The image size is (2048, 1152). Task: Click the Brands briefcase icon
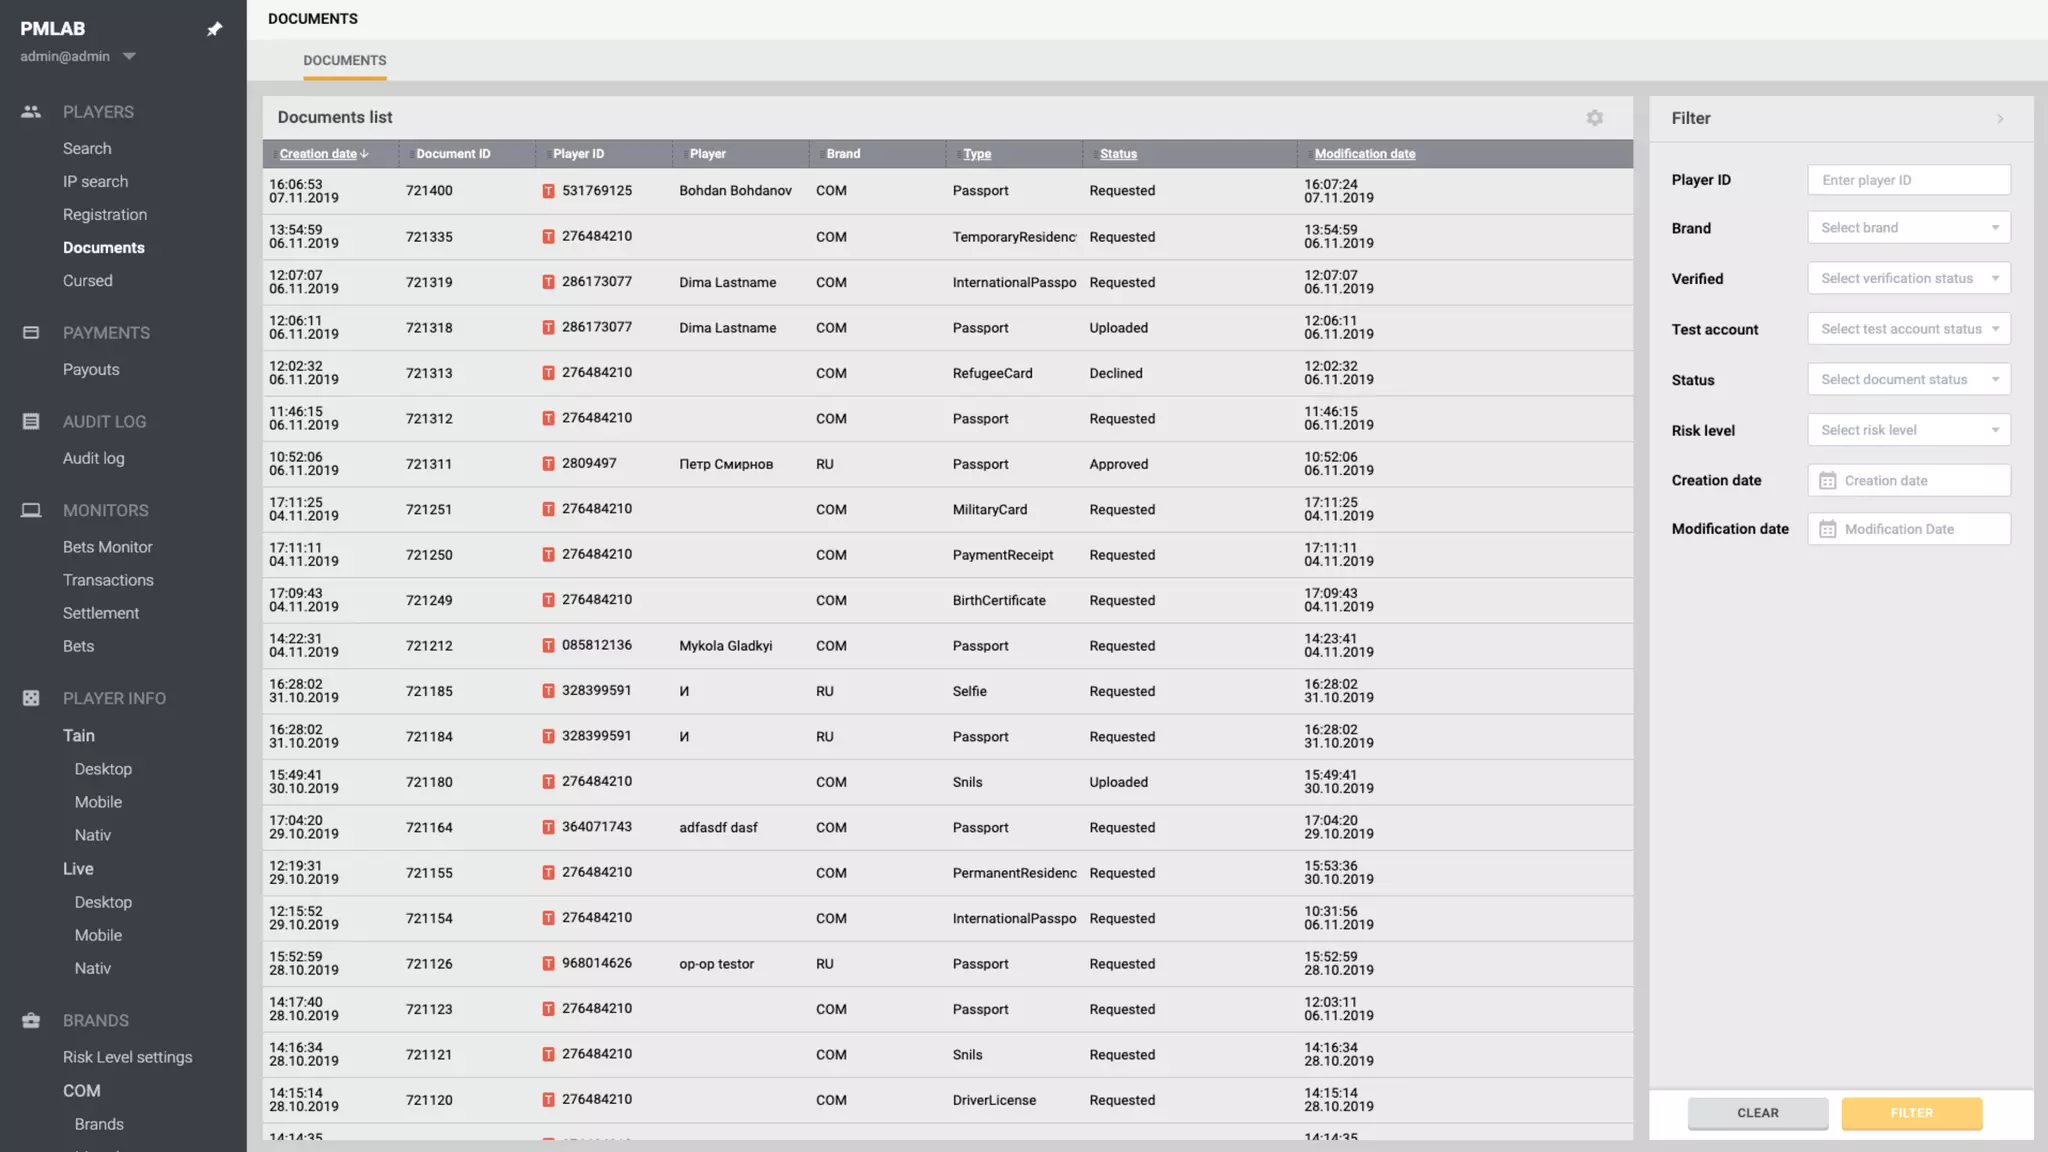(31, 1020)
